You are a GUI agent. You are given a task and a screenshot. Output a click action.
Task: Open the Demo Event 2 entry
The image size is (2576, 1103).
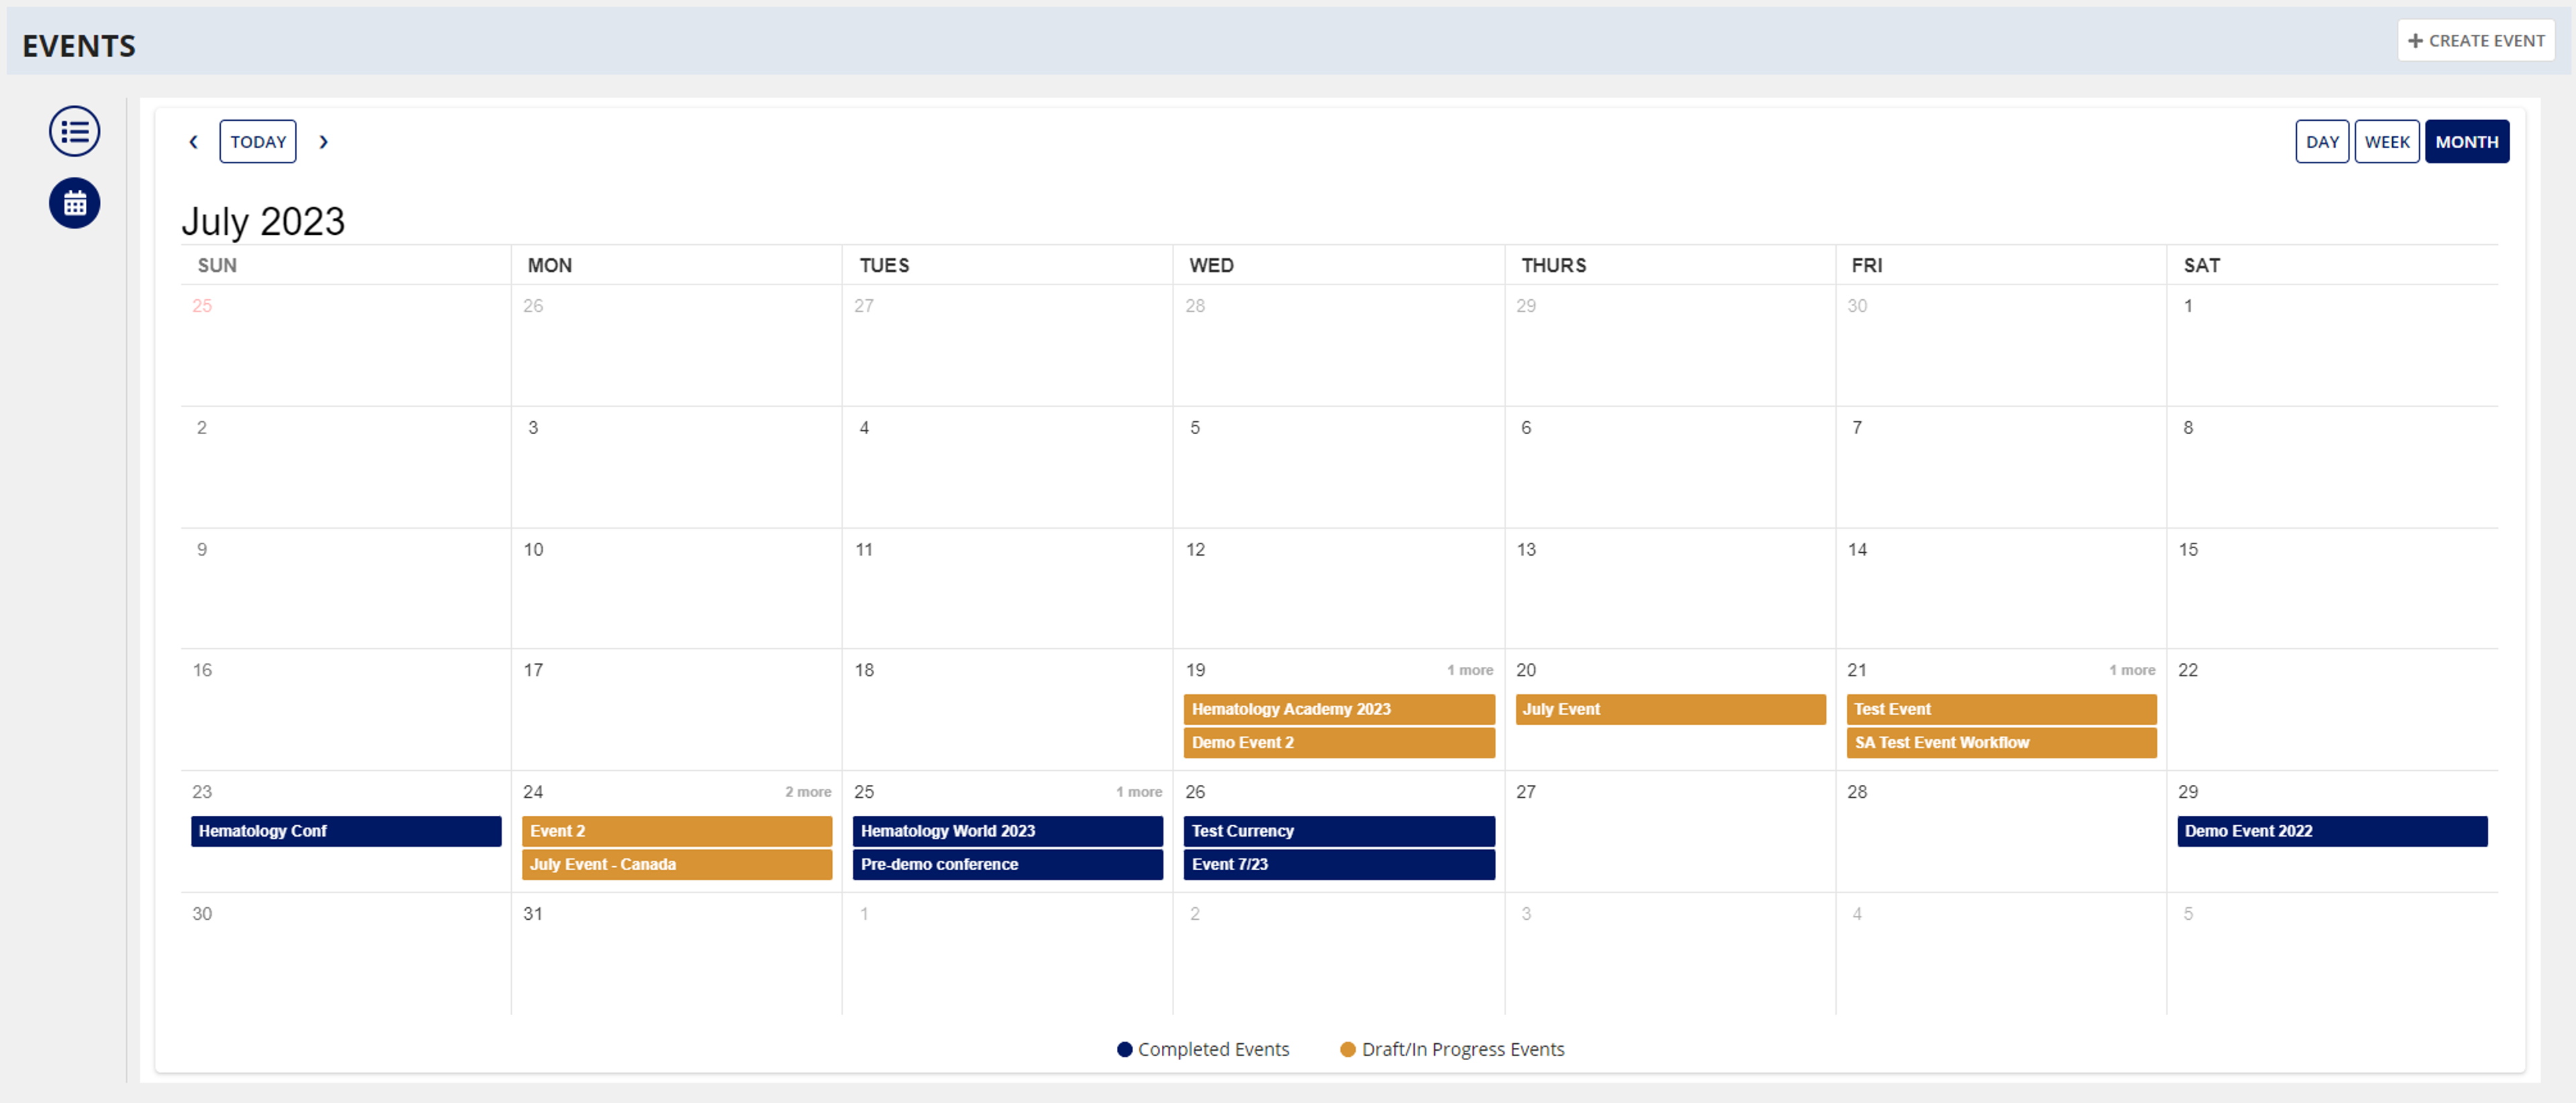tap(1339, 742)
